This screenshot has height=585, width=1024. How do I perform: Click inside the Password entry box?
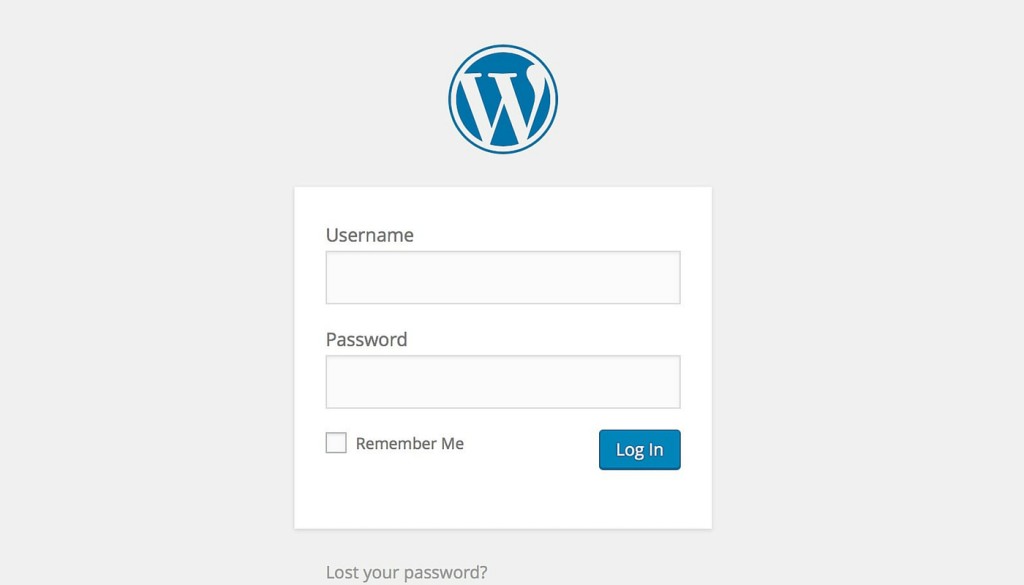502,381
